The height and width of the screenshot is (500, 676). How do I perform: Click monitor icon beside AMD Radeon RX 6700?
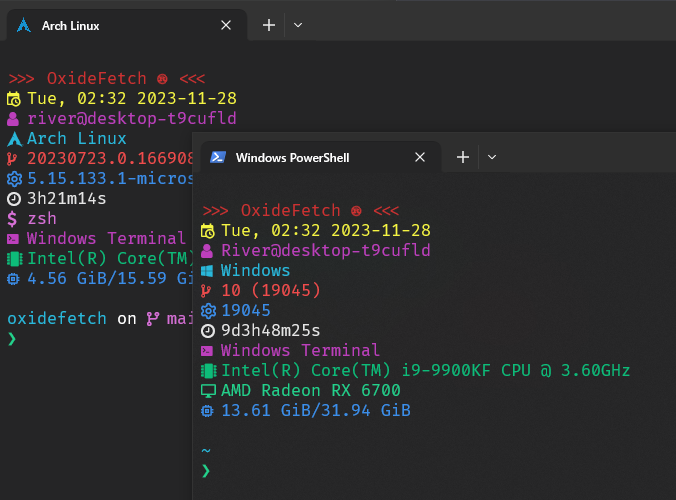point(208,391)
